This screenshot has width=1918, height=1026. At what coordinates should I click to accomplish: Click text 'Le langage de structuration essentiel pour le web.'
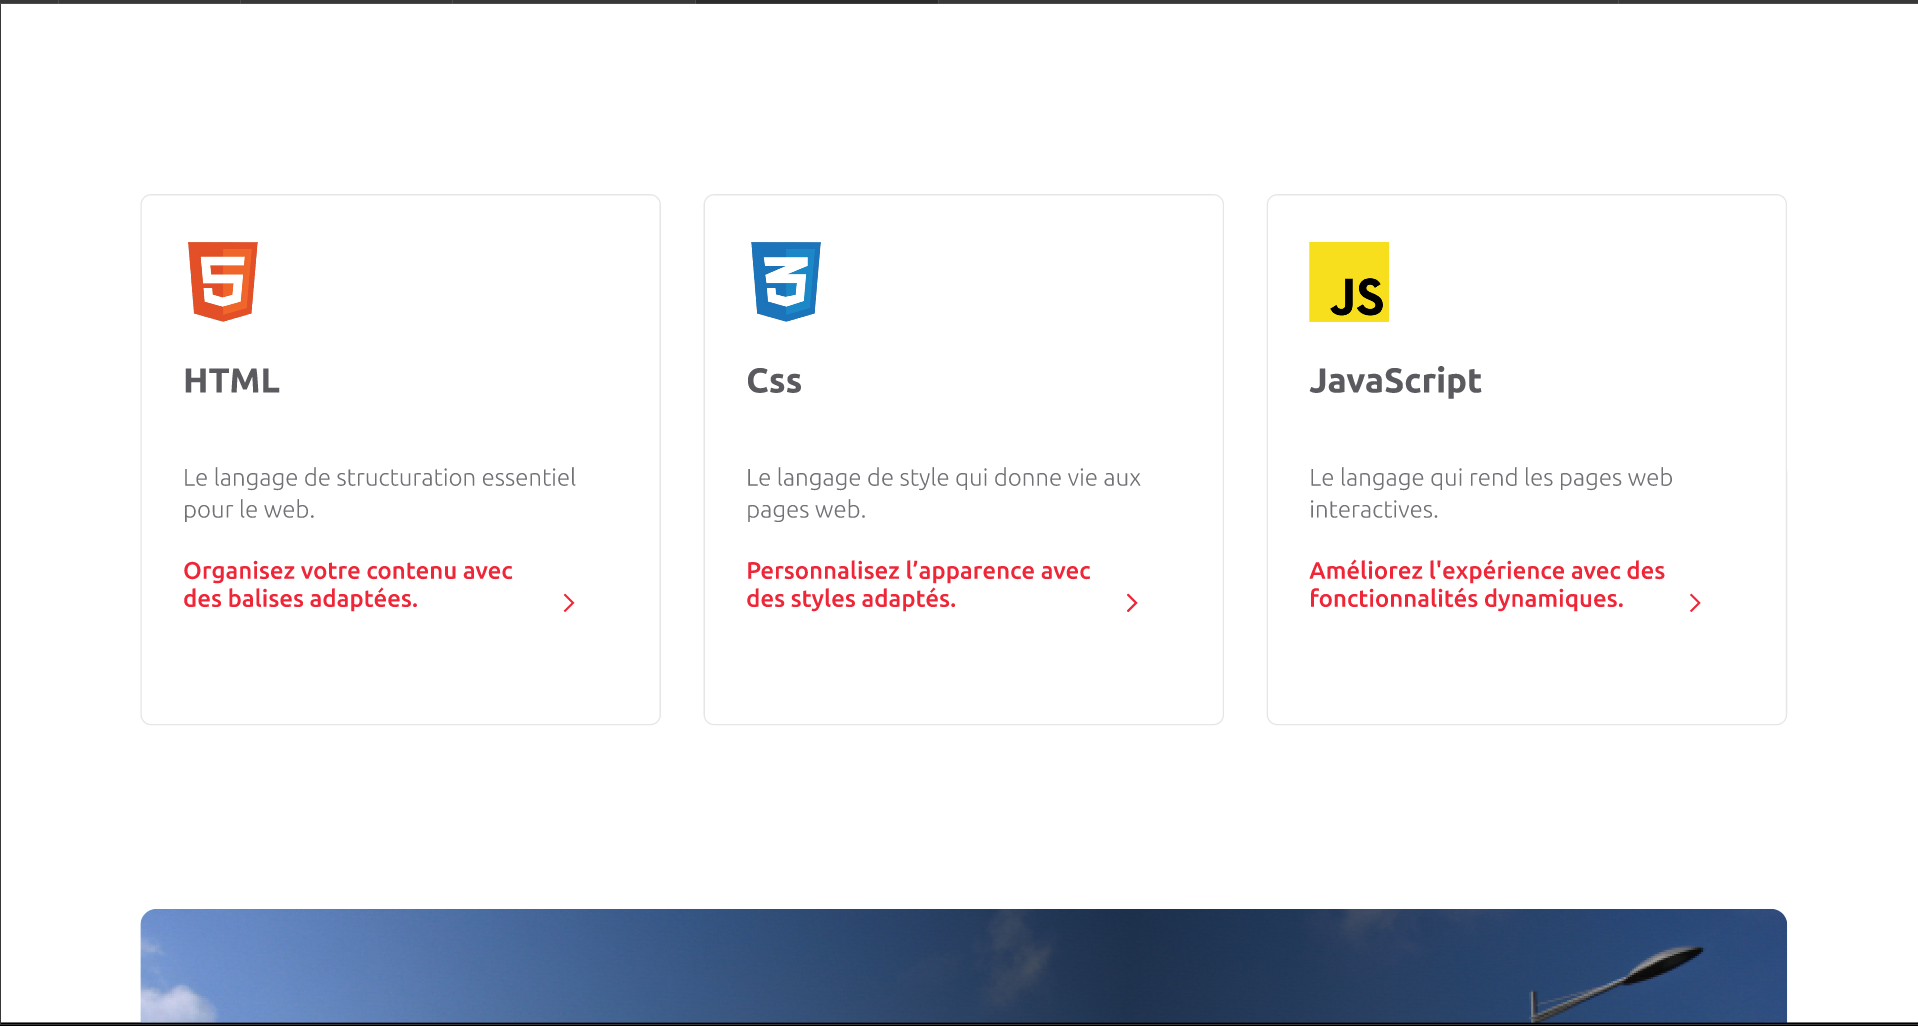pos(379,494)
